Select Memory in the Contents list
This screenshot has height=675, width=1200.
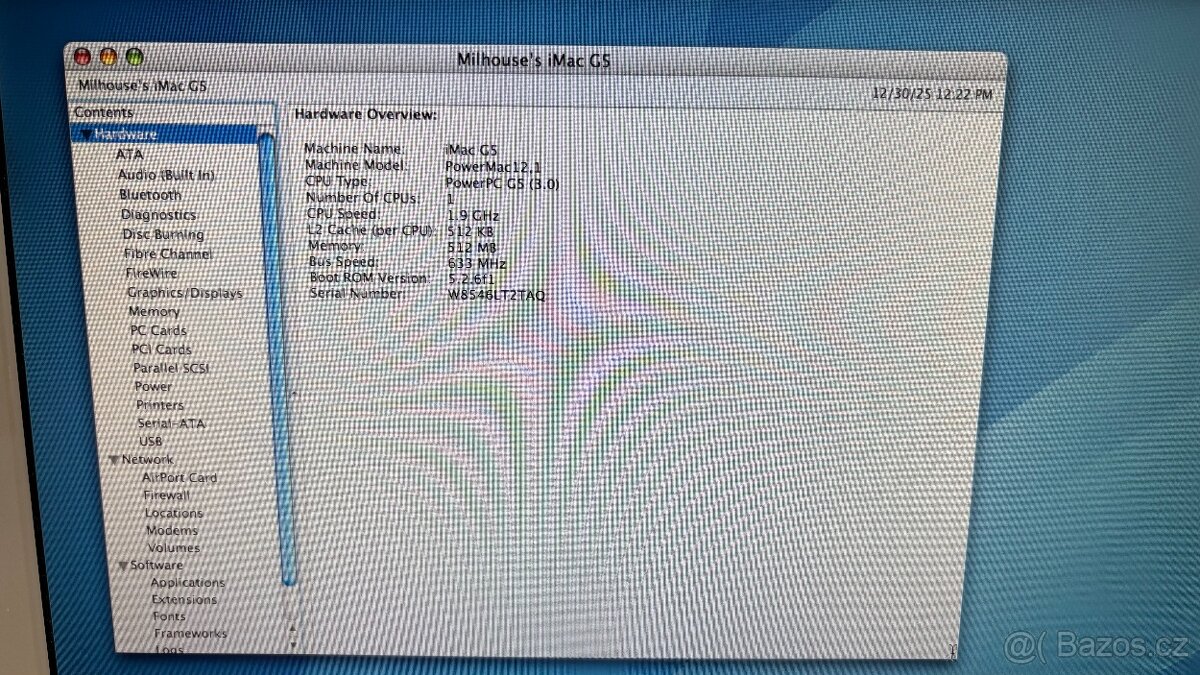(x=153, y=311)
